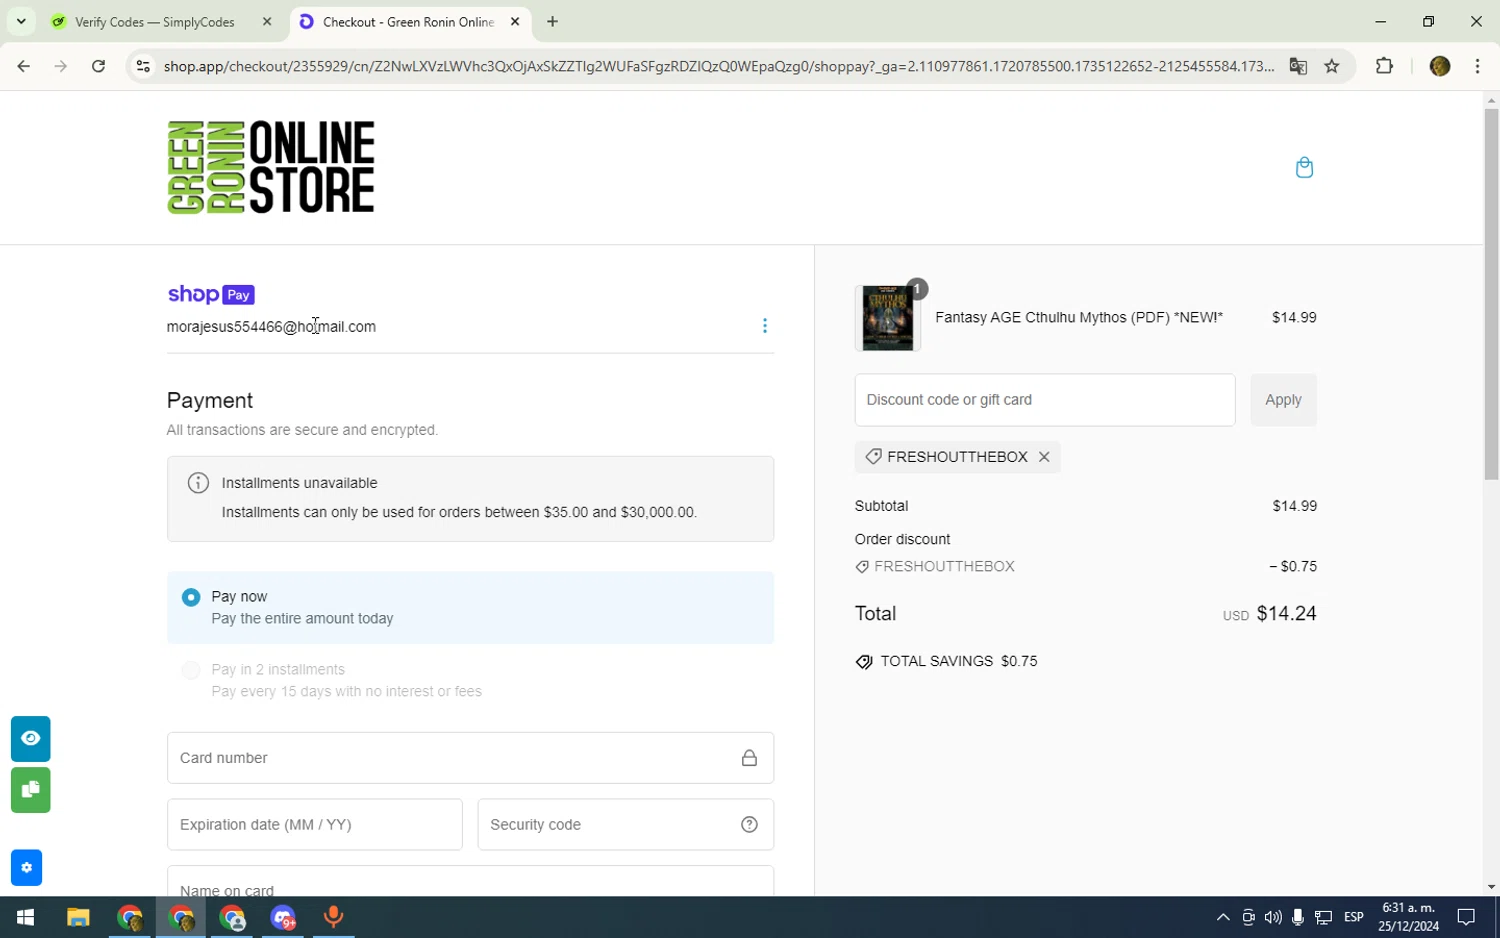
Task: Click the blue gear extension button
Action: [26, 868]
